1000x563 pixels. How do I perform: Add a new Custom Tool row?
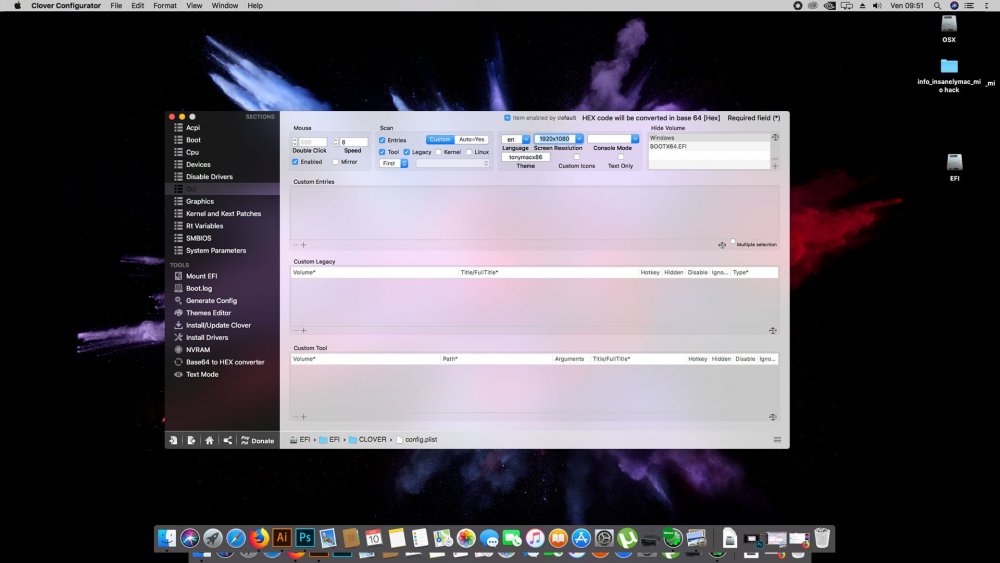tap(304, 417)
